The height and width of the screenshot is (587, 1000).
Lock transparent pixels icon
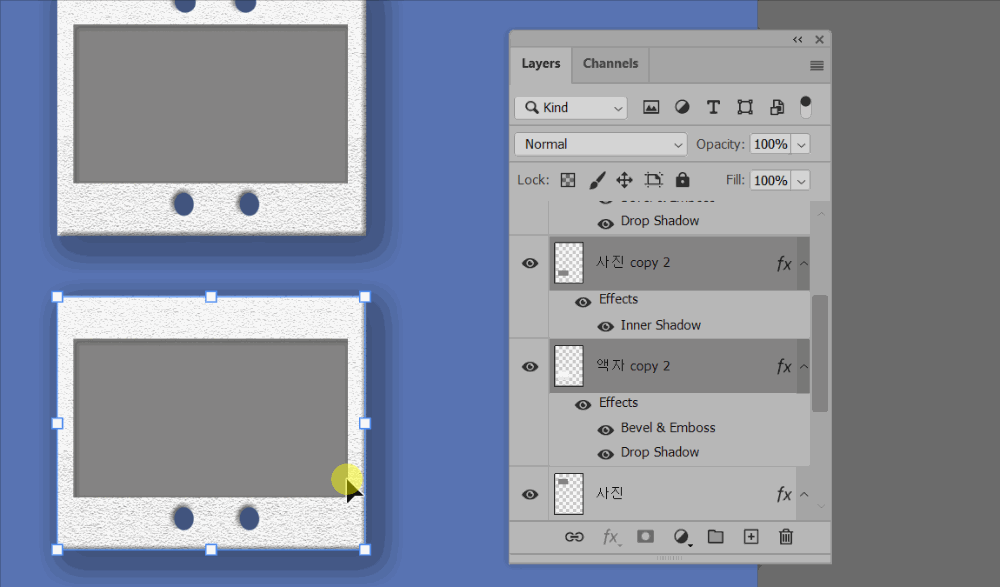click(x=568, y=180)
